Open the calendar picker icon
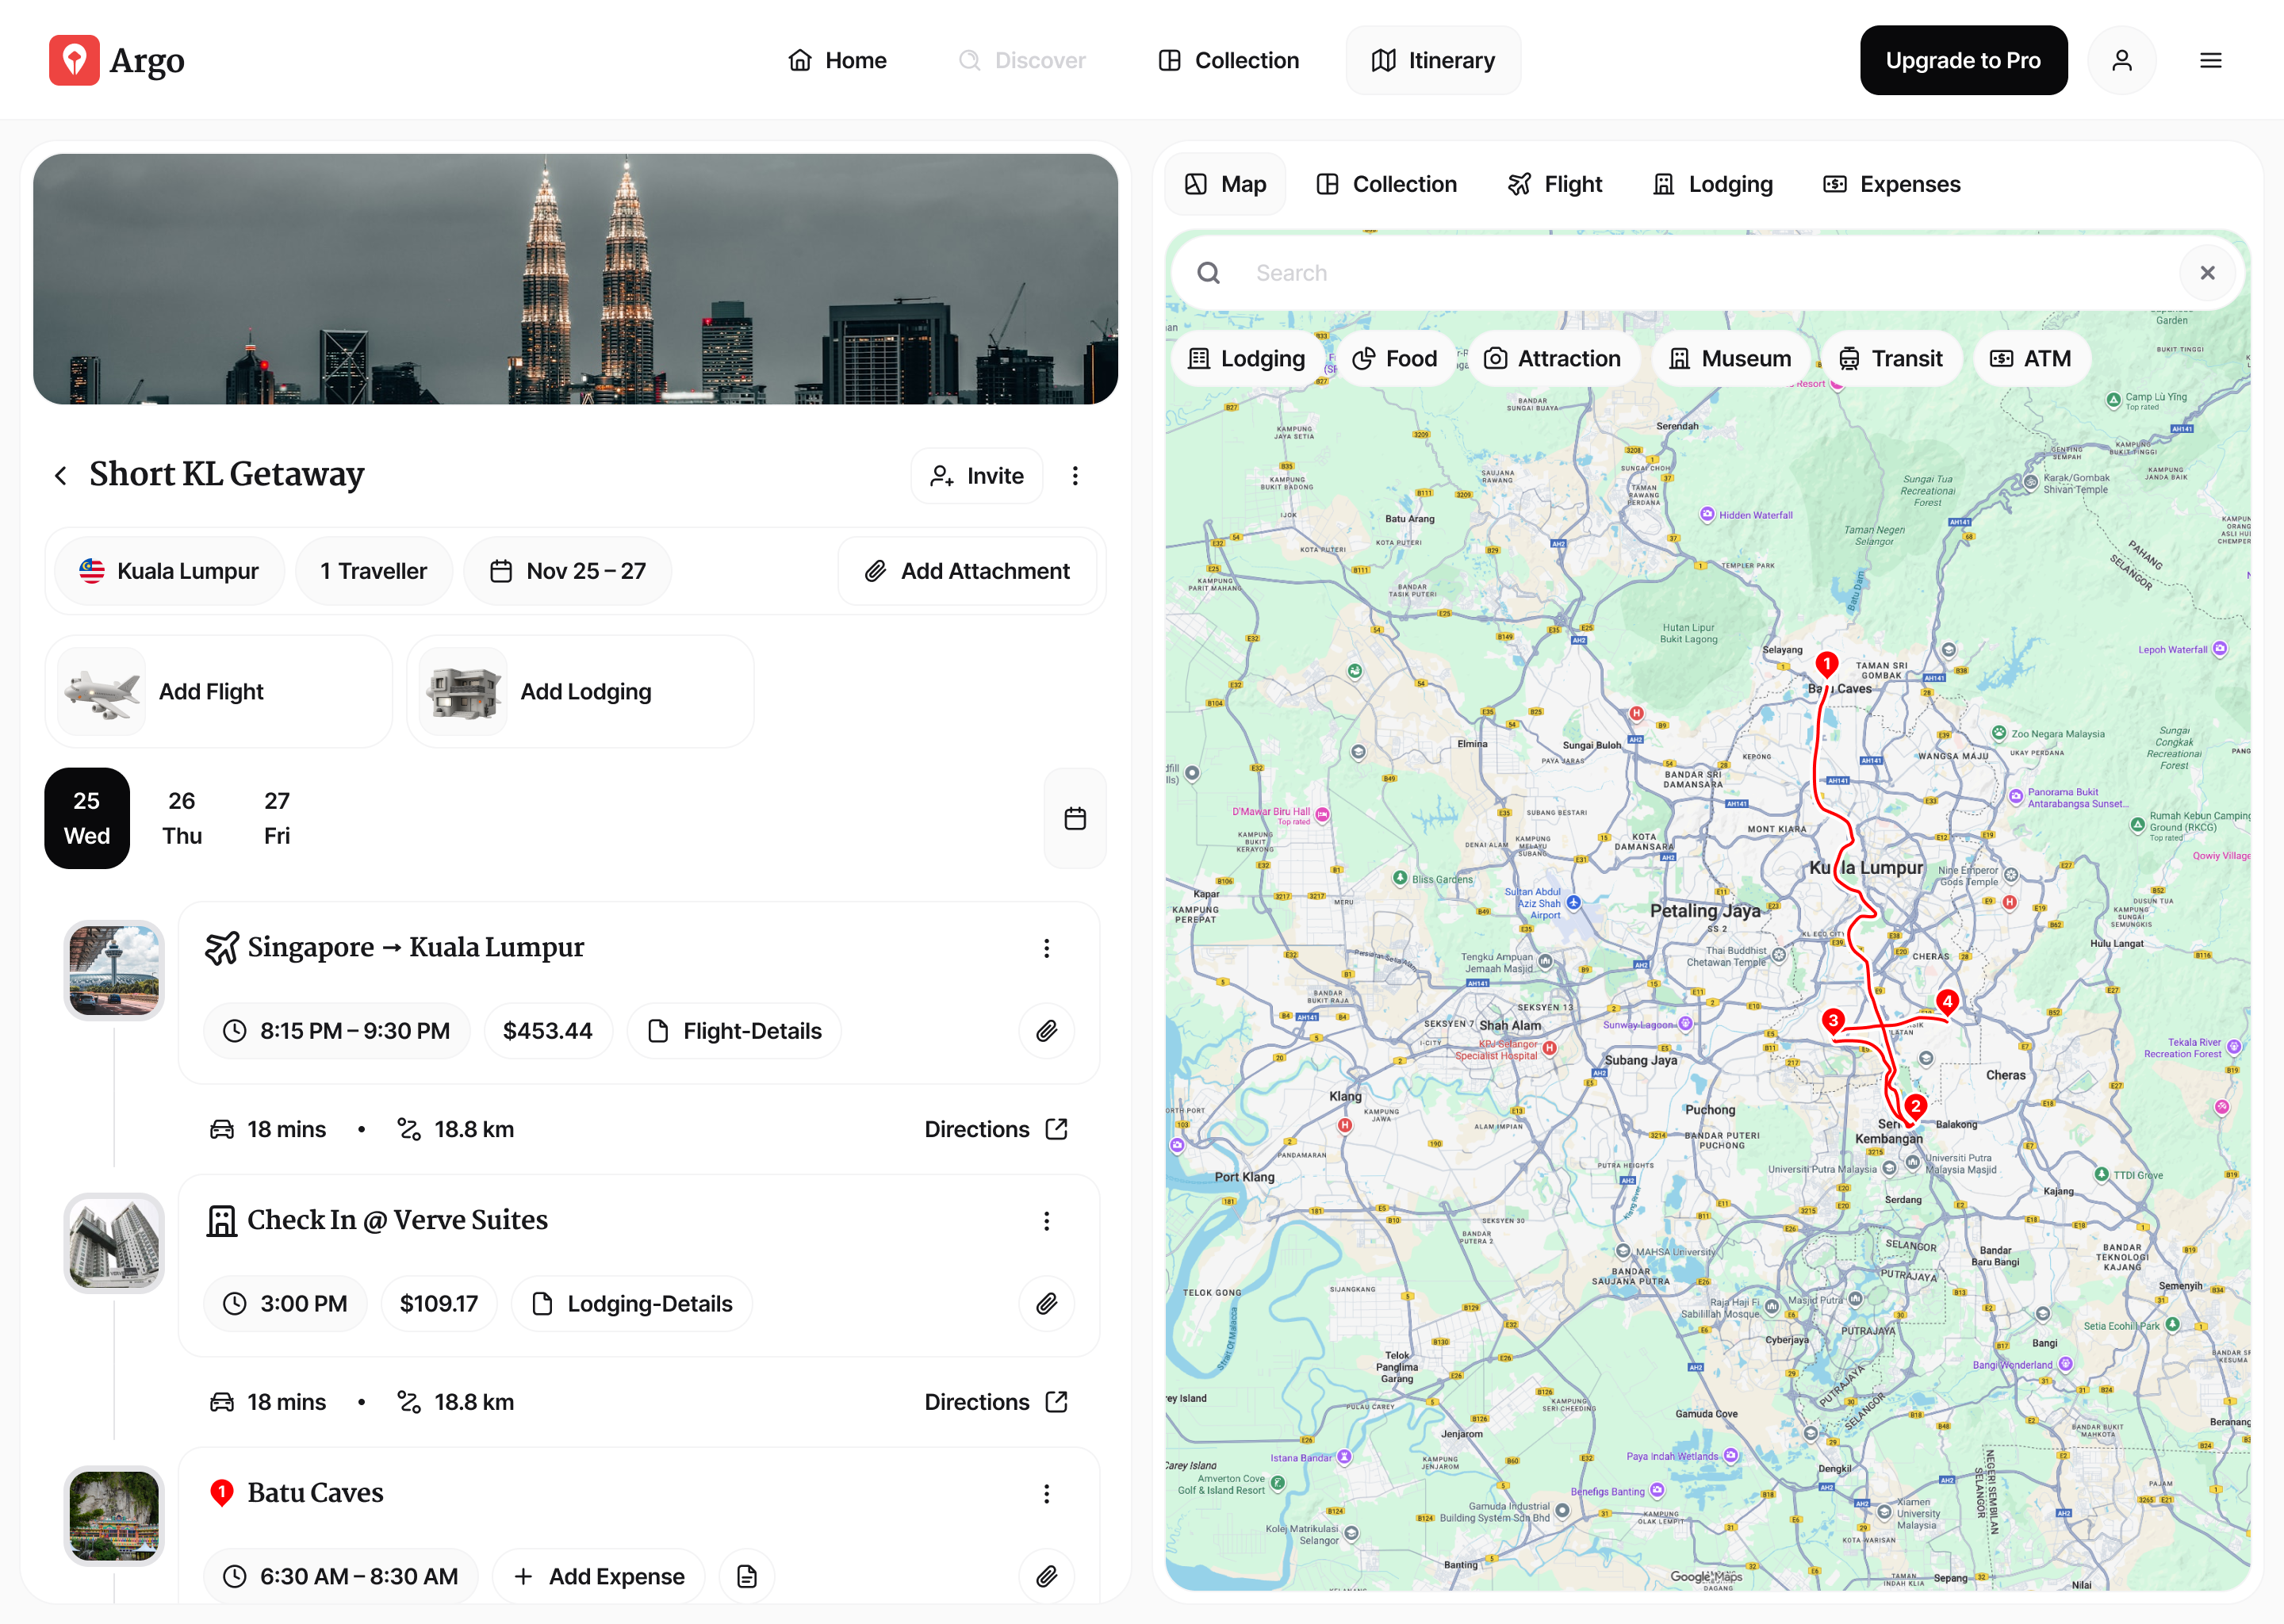 coord(1075,818)
